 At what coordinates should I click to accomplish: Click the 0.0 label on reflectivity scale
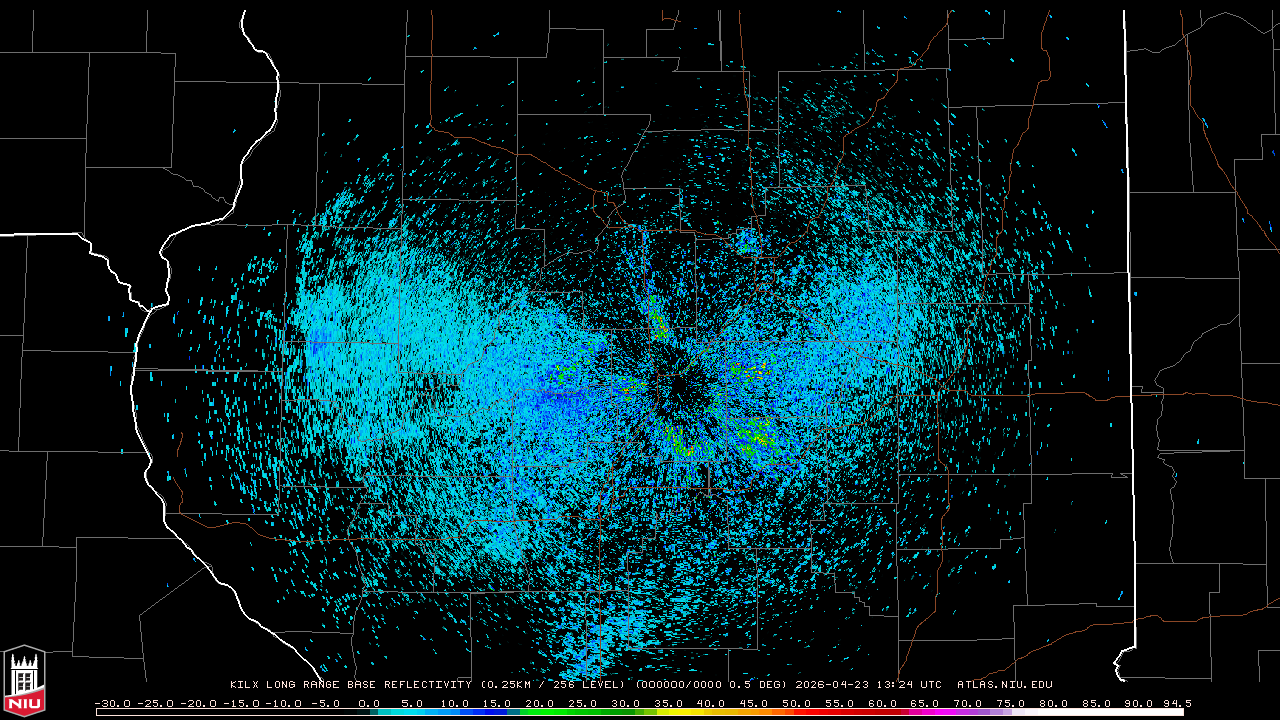point(369,703)
